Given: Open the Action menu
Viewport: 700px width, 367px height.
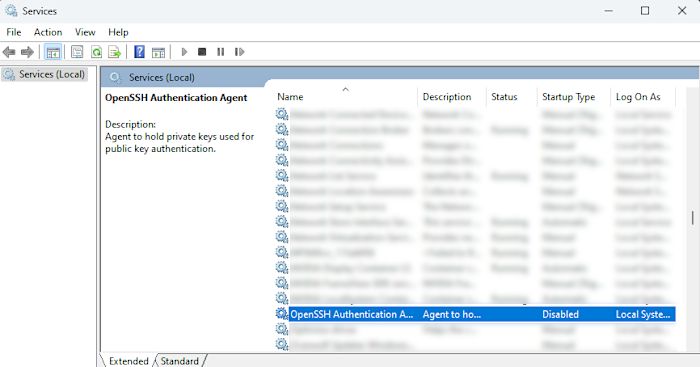Looking at the screenshot, I should click(x=48, y=32).
